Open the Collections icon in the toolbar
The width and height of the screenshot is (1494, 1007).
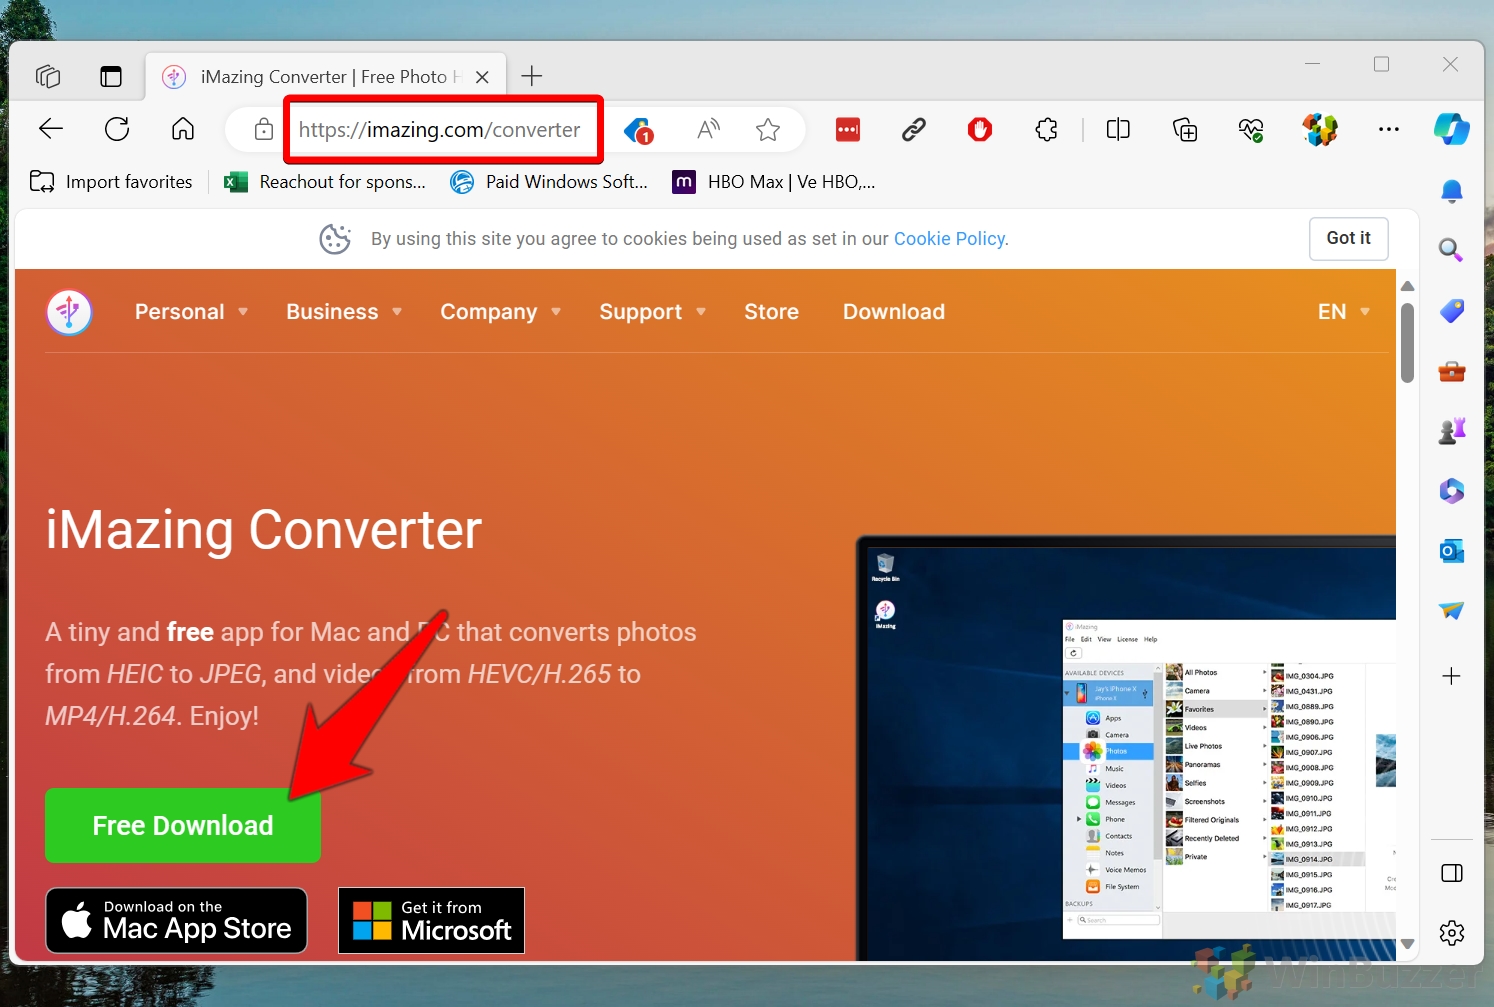click(x=1185, y=129)
